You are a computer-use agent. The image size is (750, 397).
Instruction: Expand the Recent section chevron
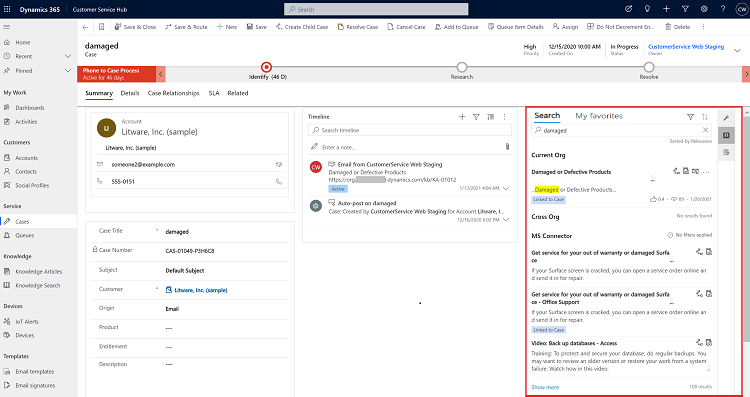tap(68, 56)
